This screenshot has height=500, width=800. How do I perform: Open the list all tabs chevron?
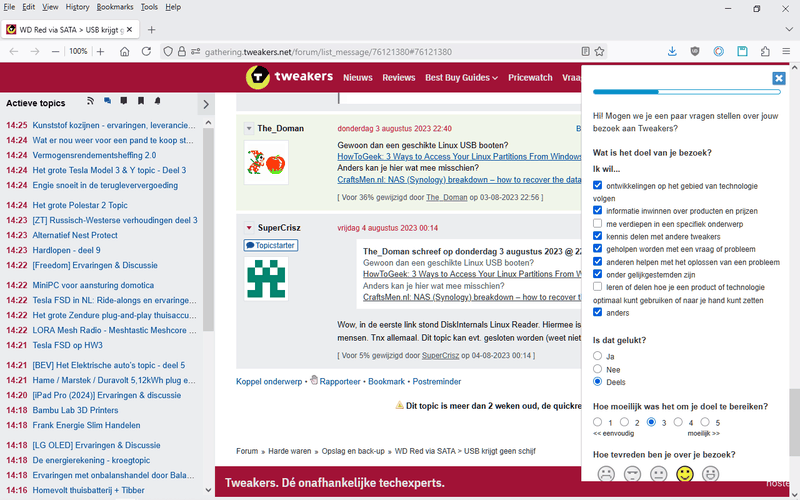[x=789, y=30]
